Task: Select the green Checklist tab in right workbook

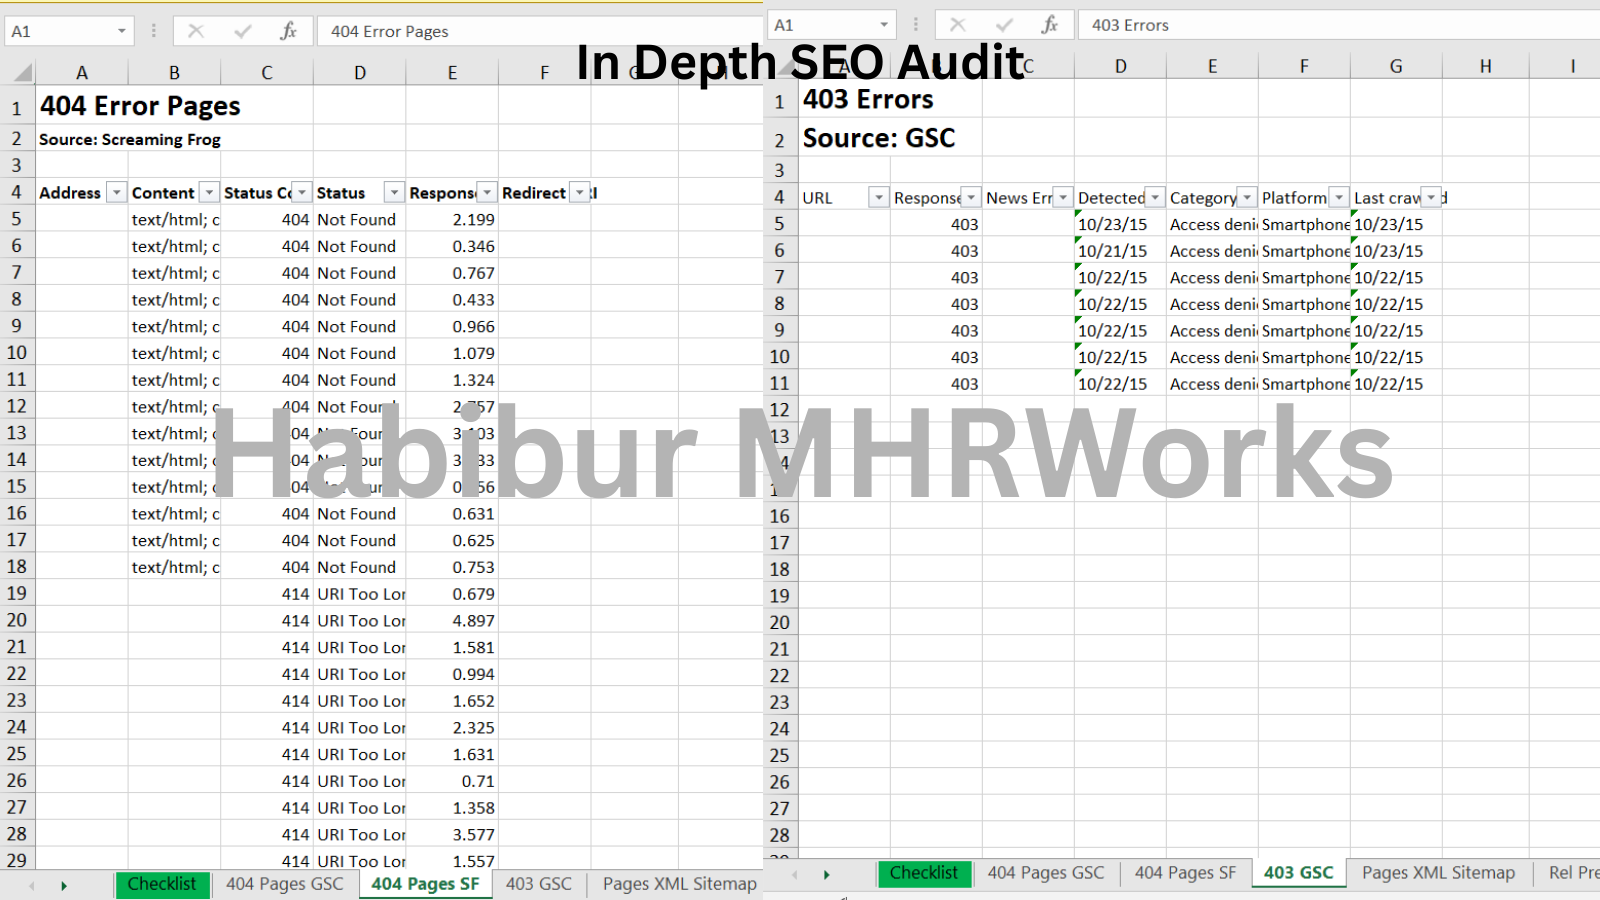Action: 923,873
